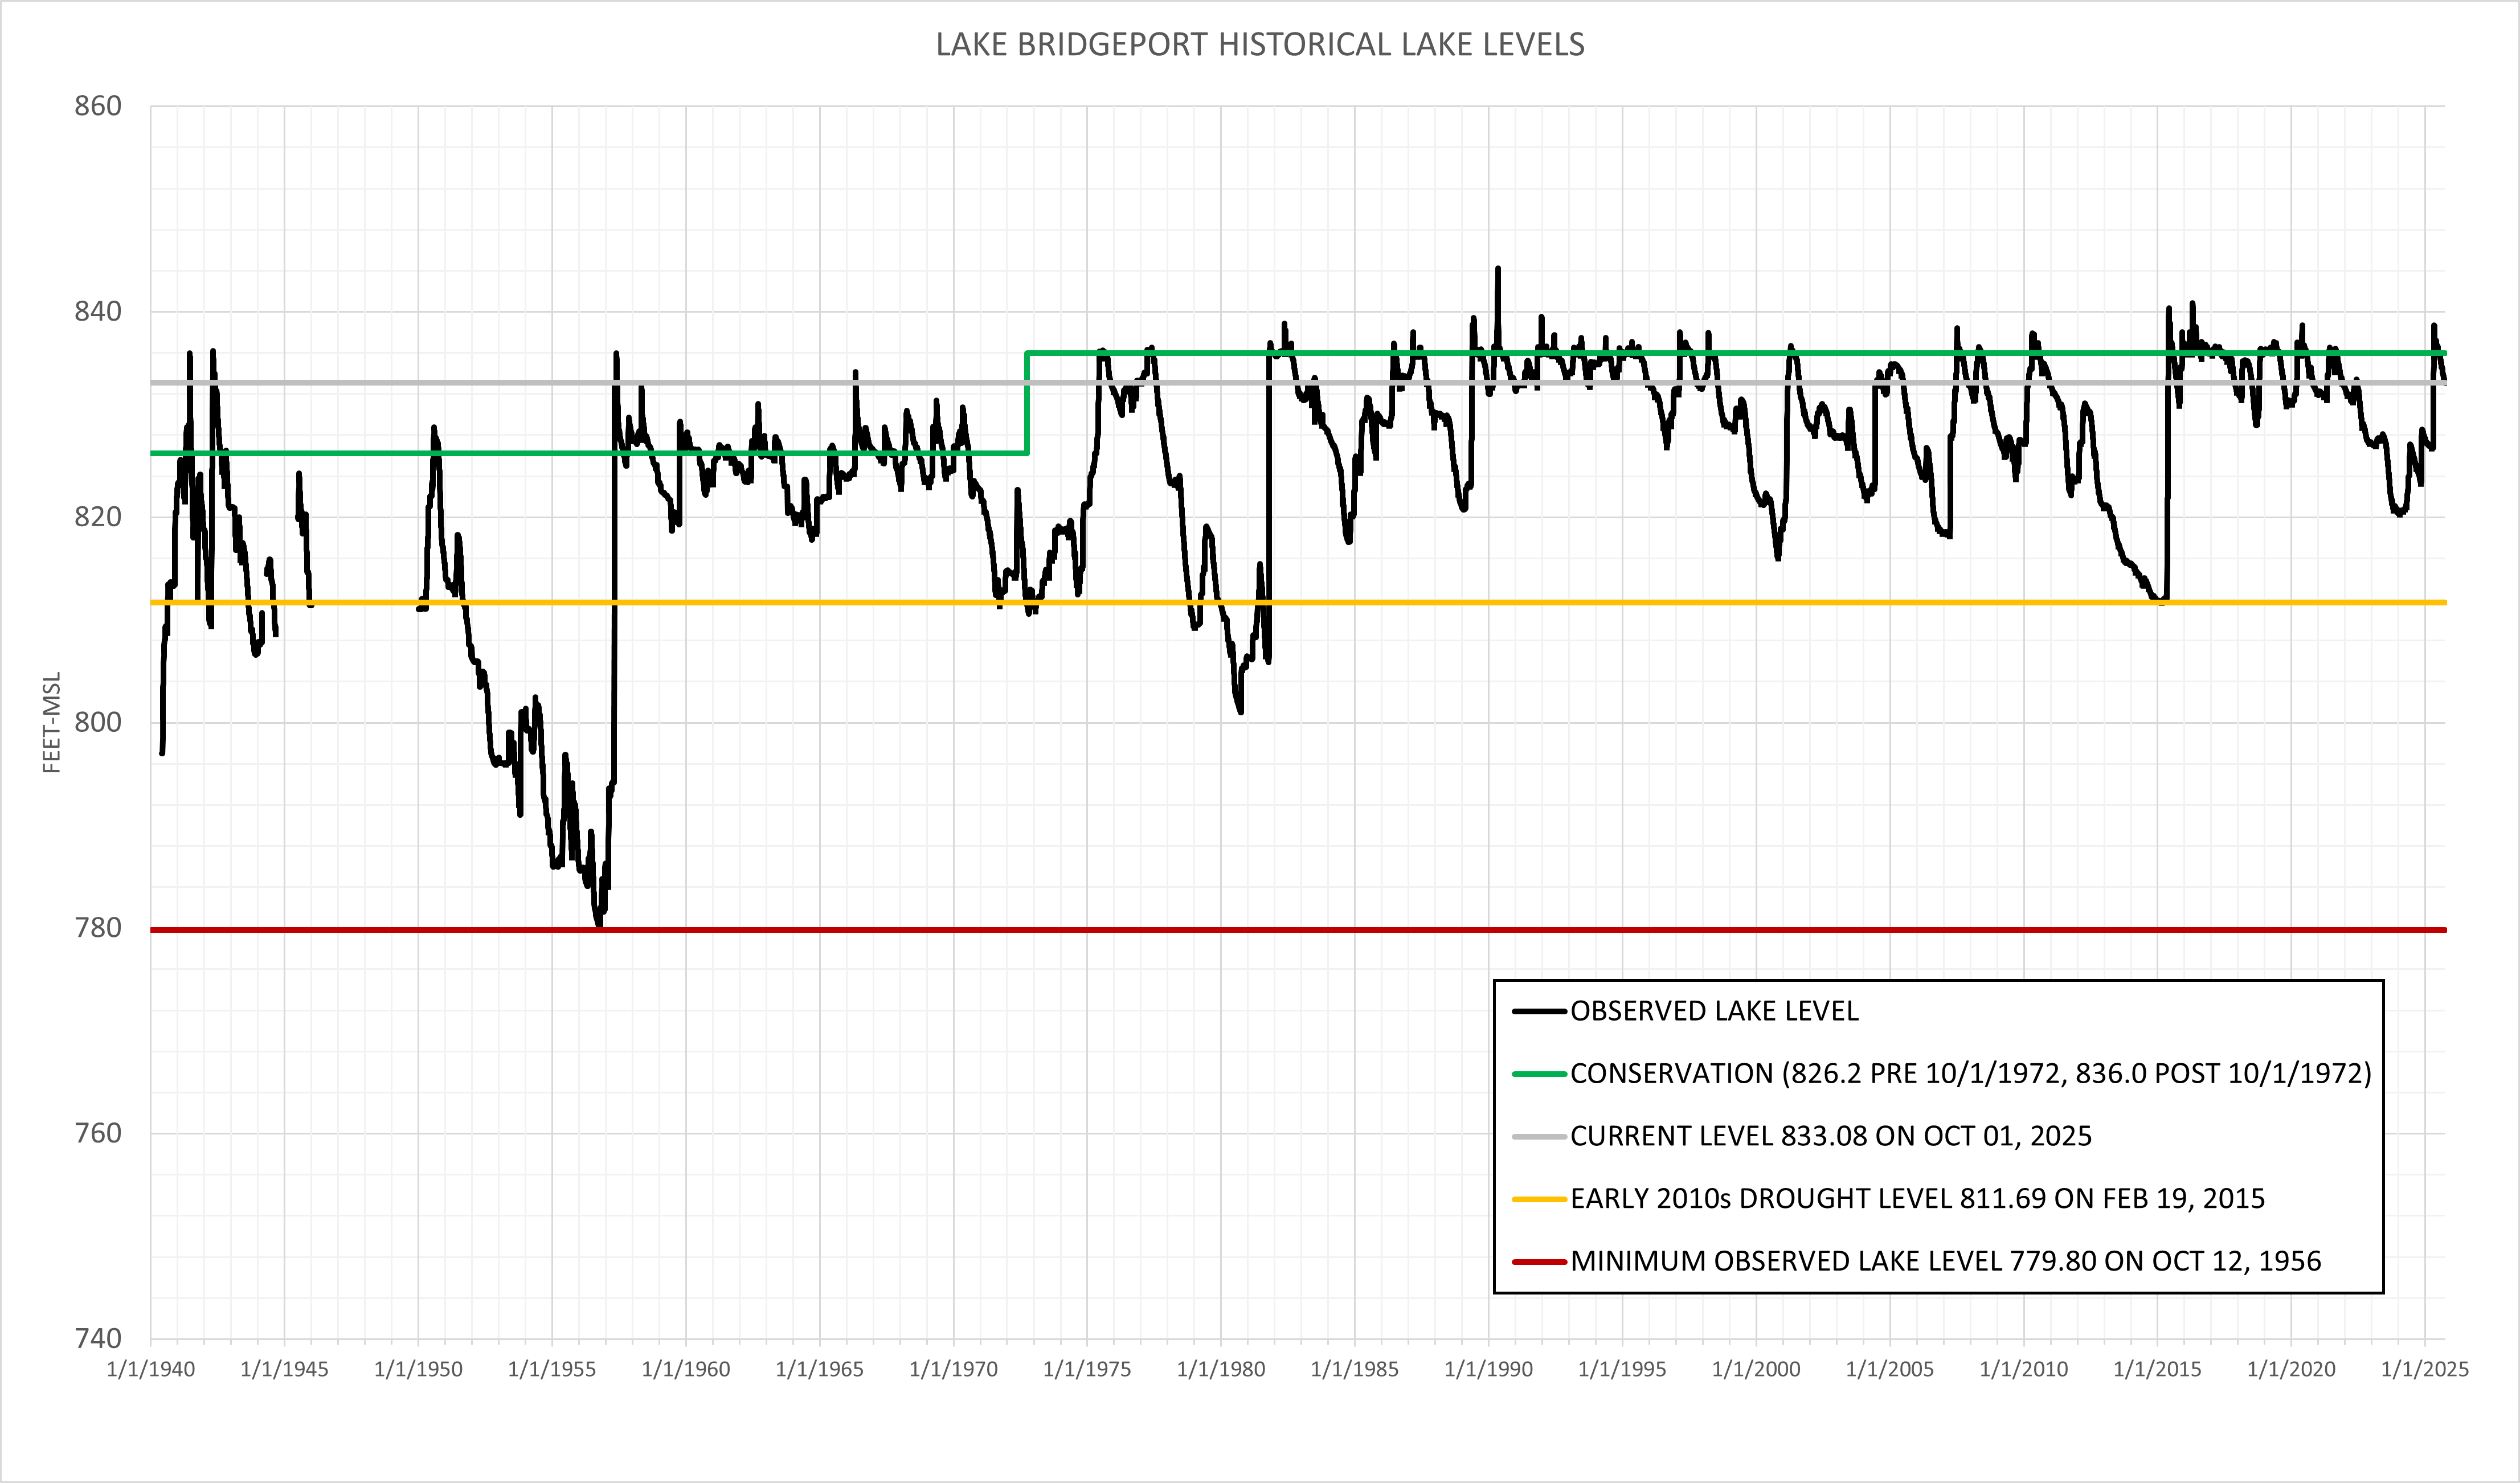The image size is (2520, 1483).
Task: Click the 1/1/1940 label on the x-axis
Action: pyautogui.click(x=151, y=1369)
